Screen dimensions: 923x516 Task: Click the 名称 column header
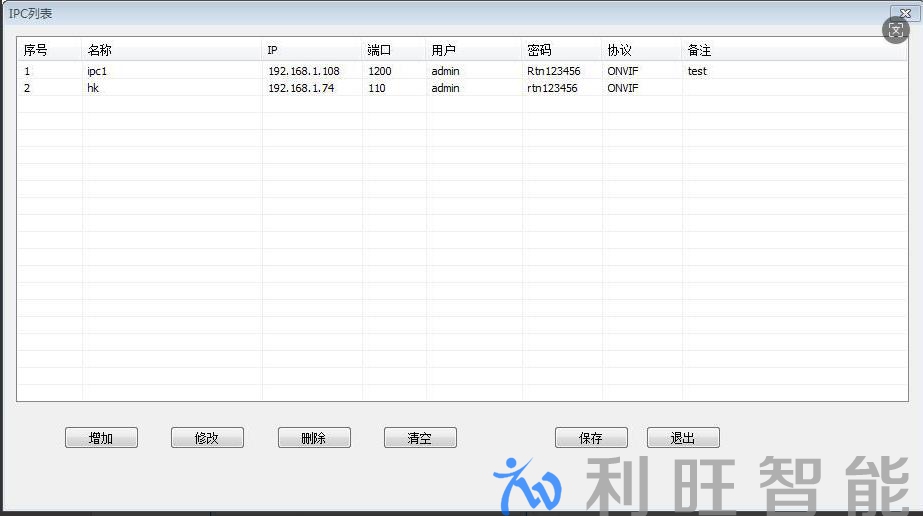(171, 50)
